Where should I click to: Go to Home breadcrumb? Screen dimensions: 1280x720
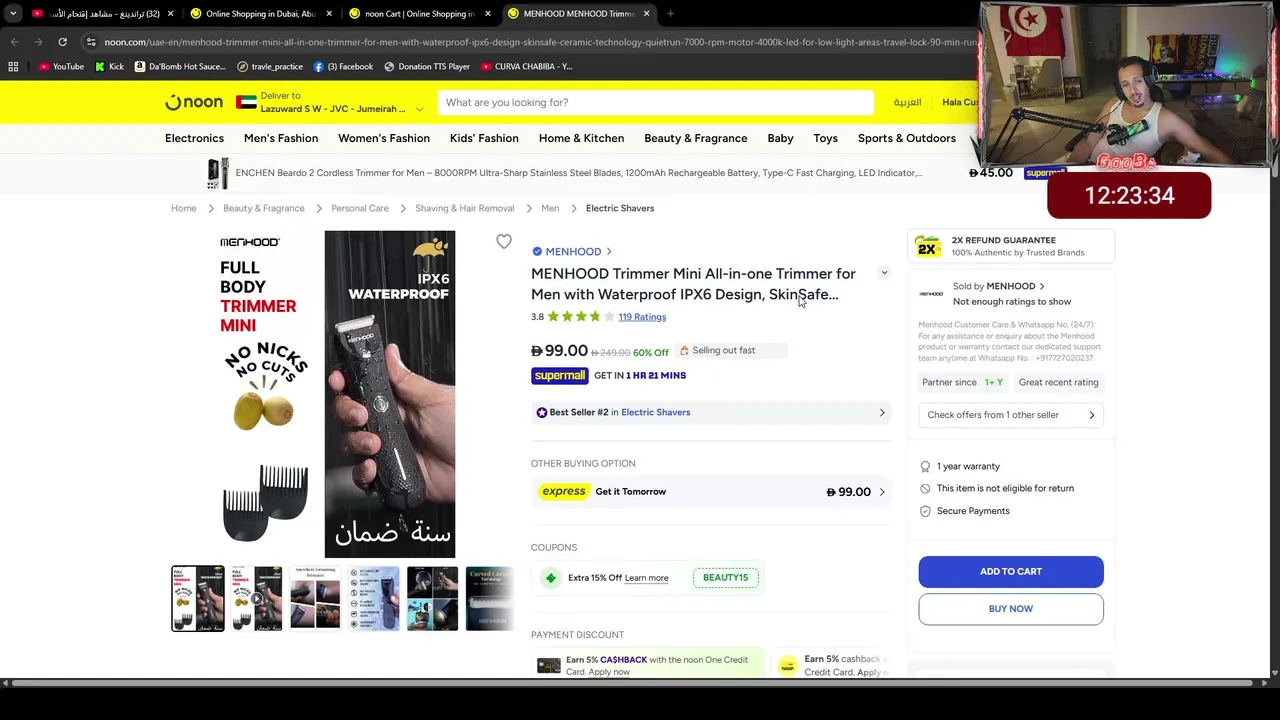pyautogui.click(x=183, y=208)
